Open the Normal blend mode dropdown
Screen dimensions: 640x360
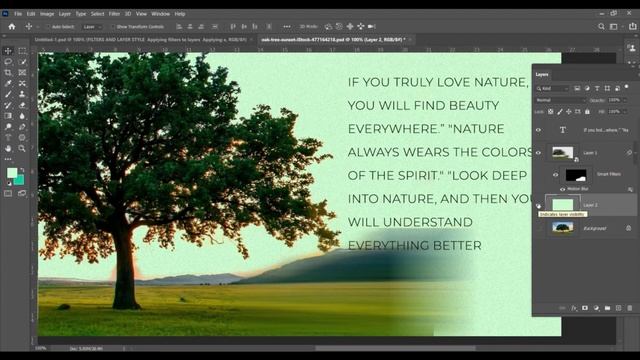pyautogui.click(x=560, y=100)
